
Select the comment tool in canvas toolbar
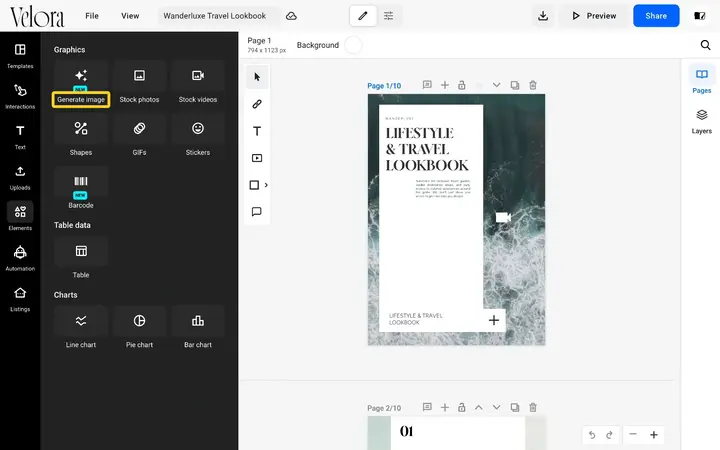(257, 212)
